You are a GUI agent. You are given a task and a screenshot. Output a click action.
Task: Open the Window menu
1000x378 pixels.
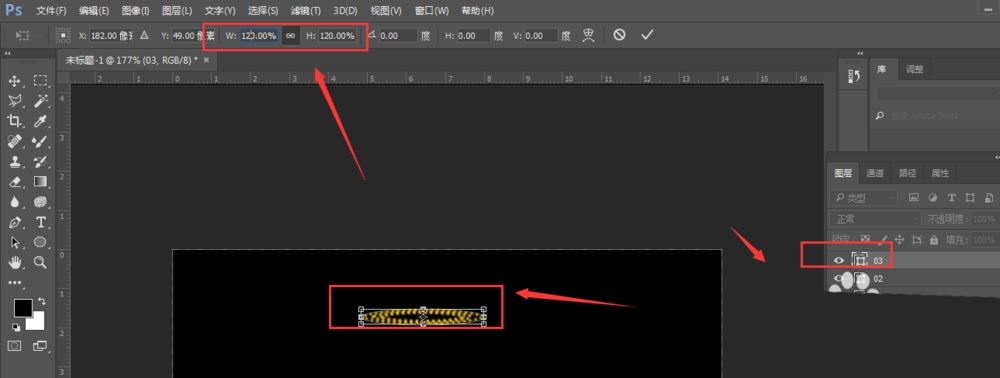pyautogui.click(x=431, y=11)
